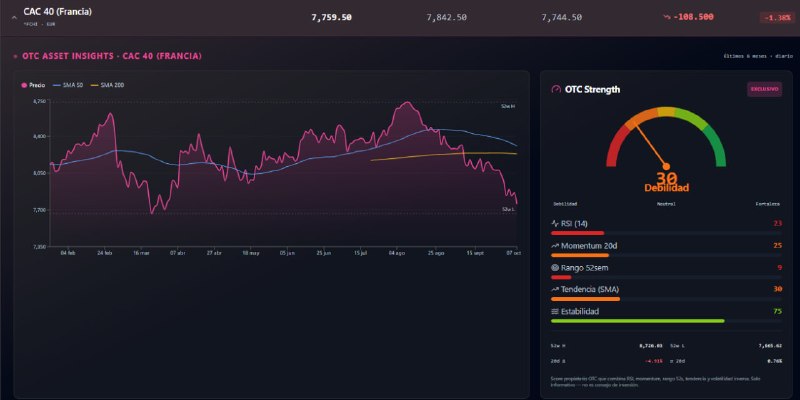
Task: Click the 52w H value 8,726.03
Action: (x=651, y=346)
